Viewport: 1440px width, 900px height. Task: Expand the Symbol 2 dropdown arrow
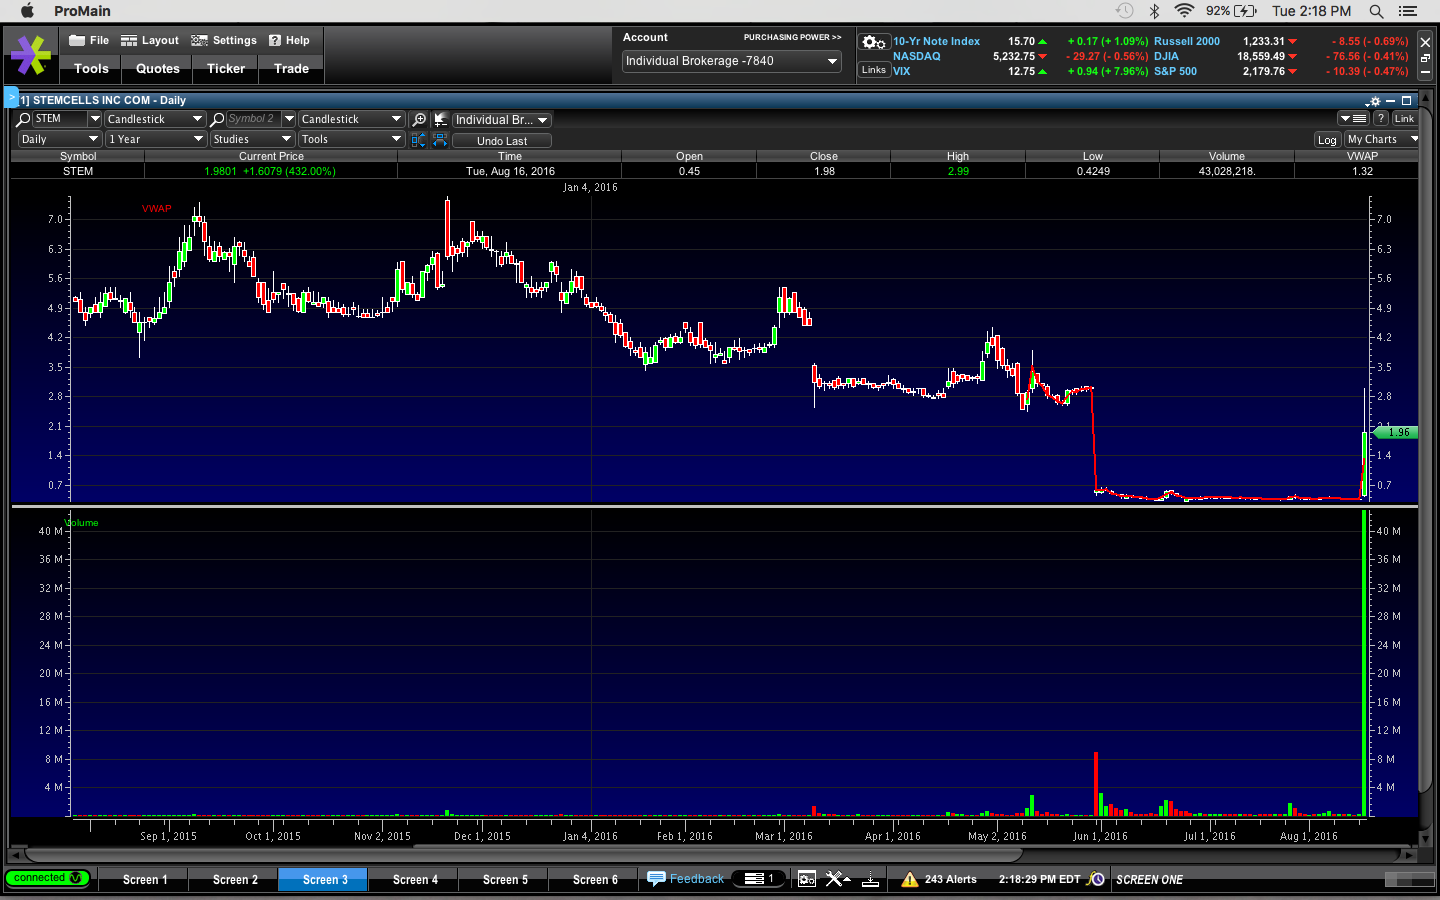tap(289, 119)
